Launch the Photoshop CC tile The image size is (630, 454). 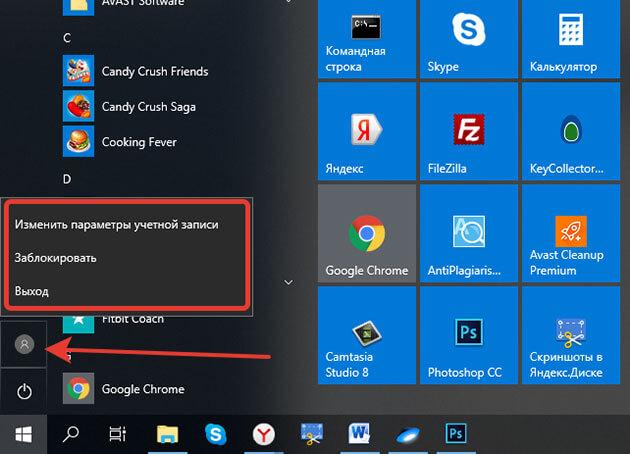469,335
